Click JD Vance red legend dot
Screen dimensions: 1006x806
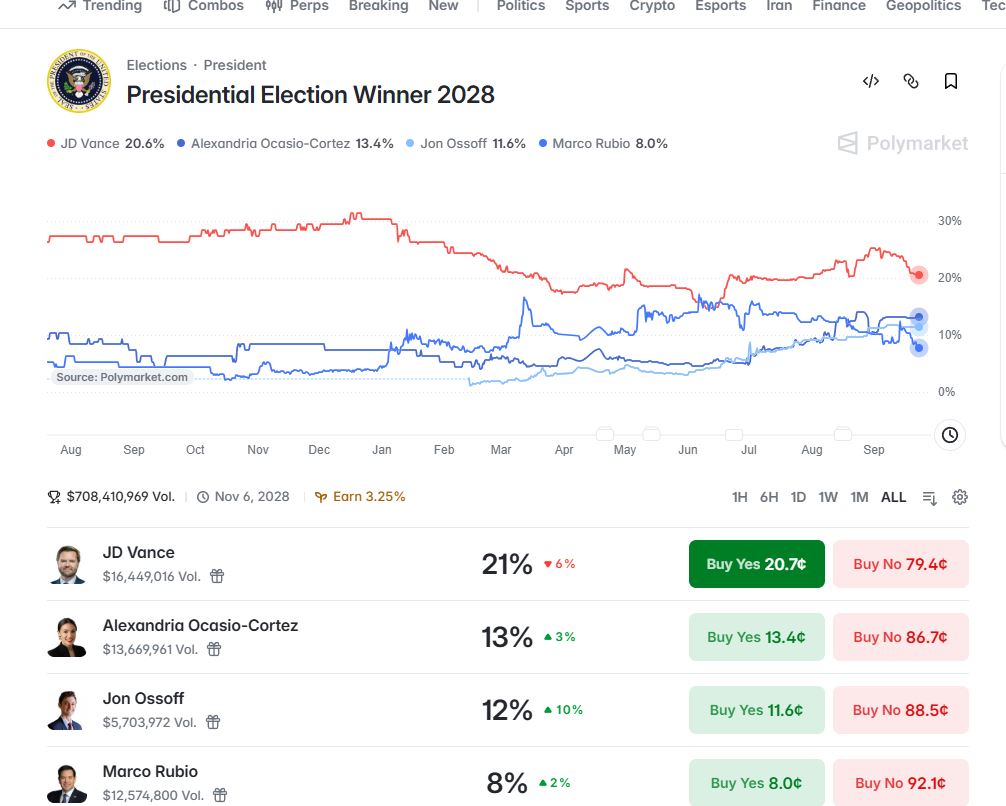click(x=51, y=144)
